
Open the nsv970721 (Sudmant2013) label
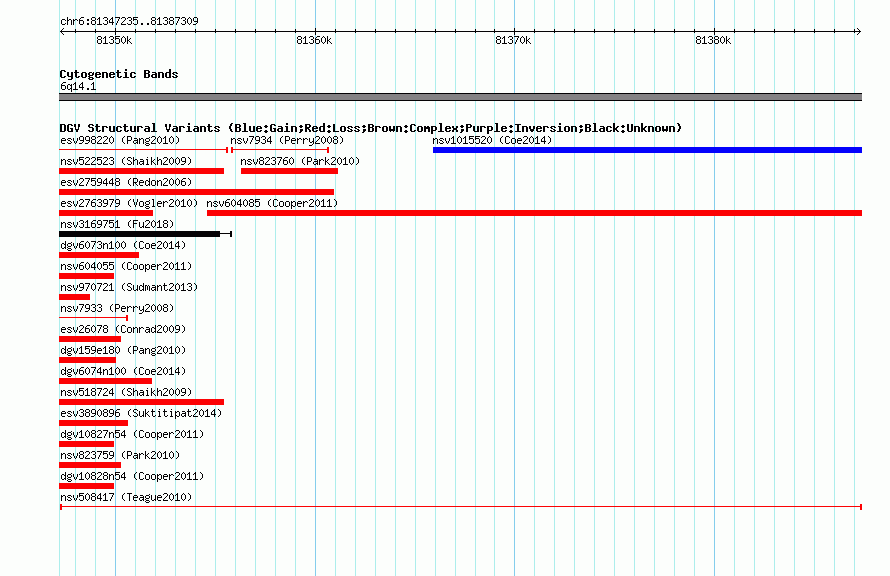point(129,287)
